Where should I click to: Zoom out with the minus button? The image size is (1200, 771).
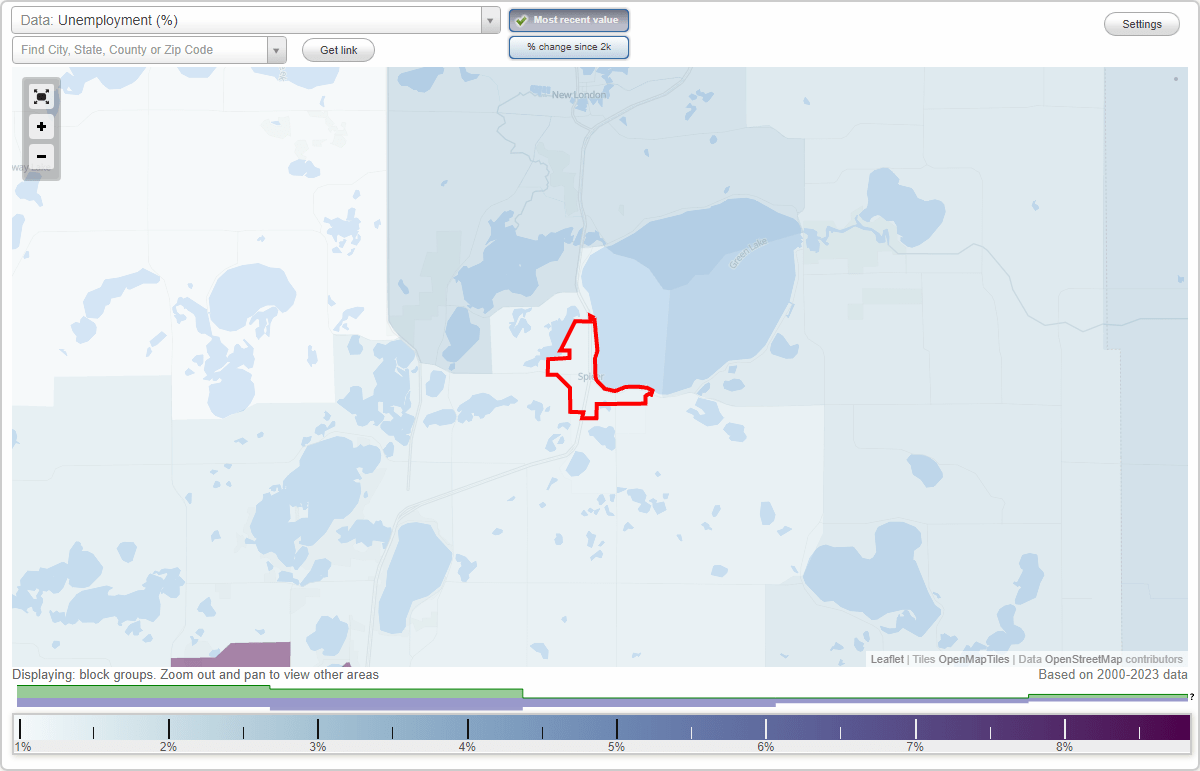point(41,157)
